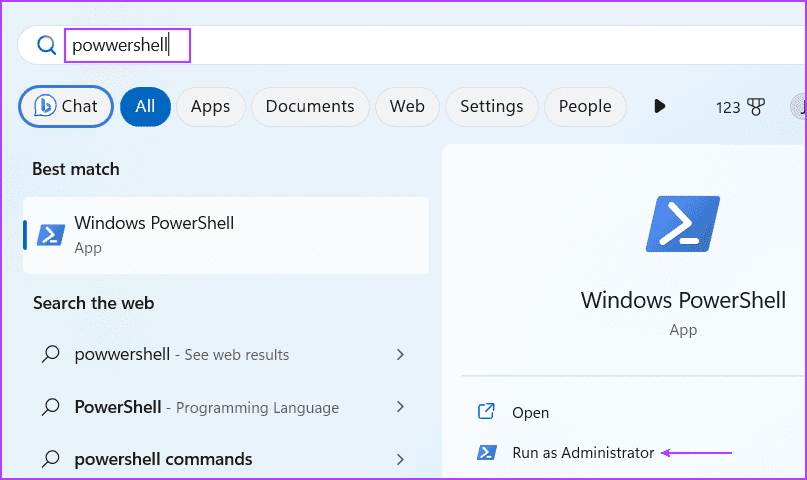Click the Bing logo inside Chat button
Image resolution: width=807 pixels, height=480 pixels.
click(x=44, y=106)
